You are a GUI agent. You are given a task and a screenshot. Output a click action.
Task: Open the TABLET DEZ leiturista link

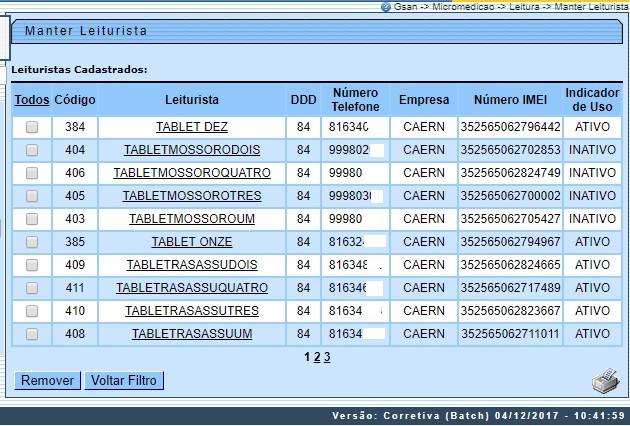192,127
